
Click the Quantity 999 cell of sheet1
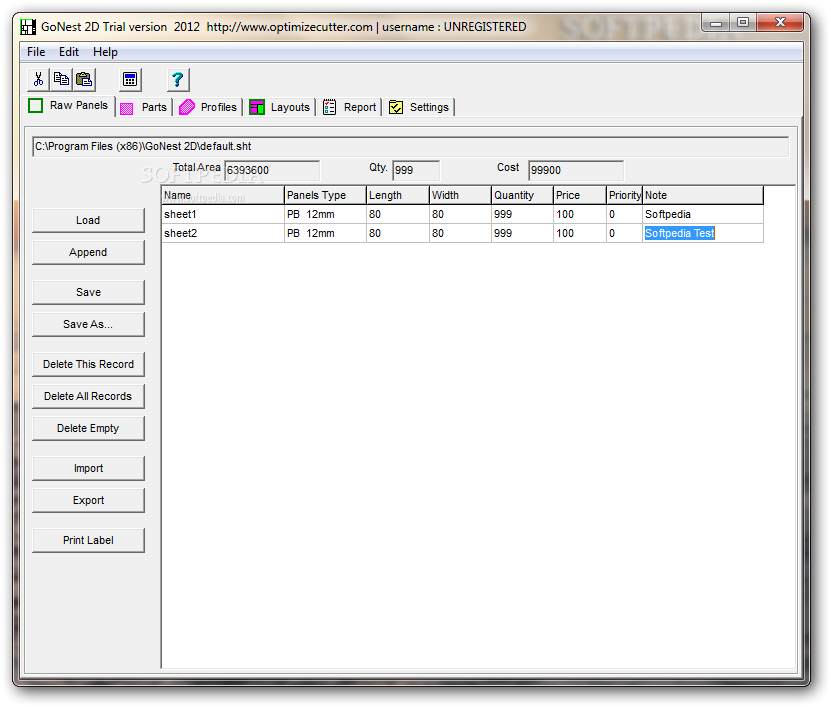pos(522,215)
